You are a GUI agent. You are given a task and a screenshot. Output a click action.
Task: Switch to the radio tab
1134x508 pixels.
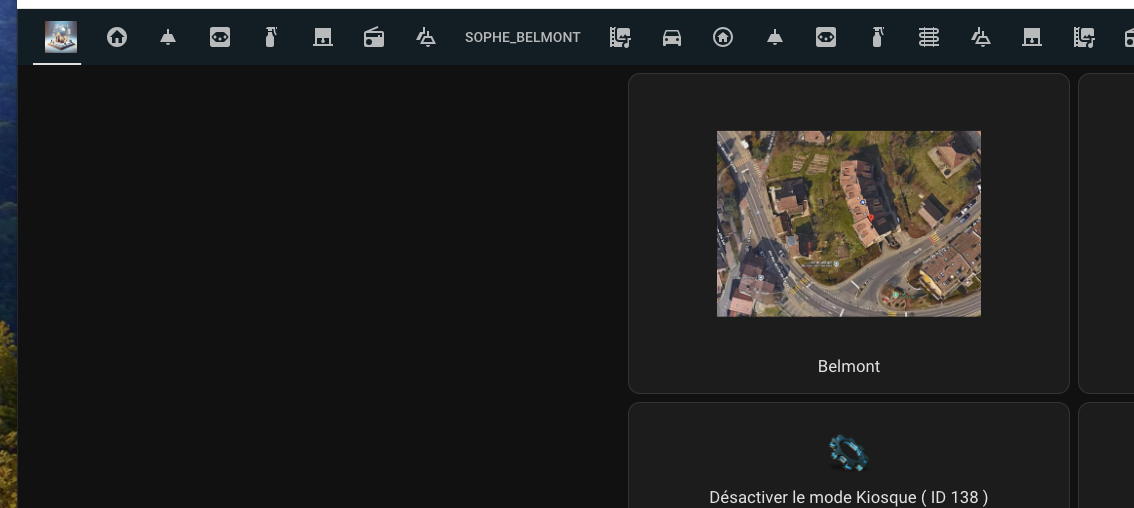point(374,37)
